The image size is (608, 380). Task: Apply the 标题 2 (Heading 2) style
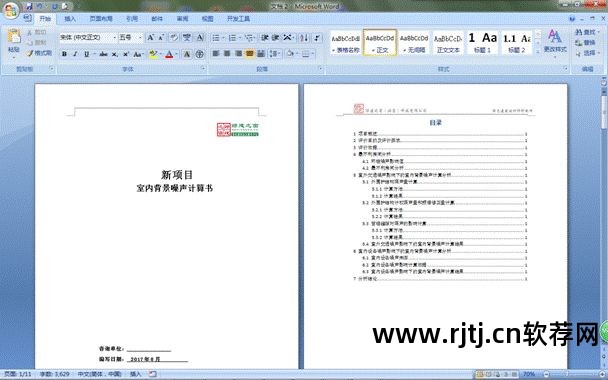[516, 43]
